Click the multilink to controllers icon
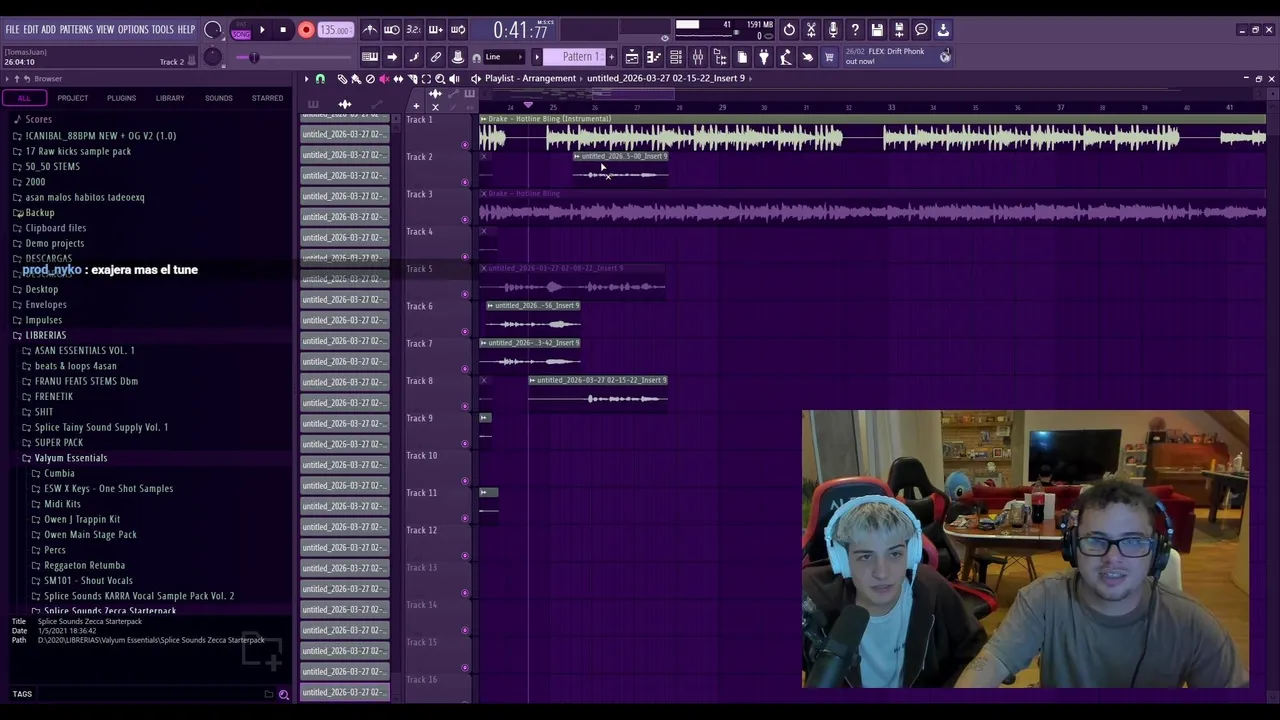This screenshot has height=720, width=1280. [x=436, y=57]
